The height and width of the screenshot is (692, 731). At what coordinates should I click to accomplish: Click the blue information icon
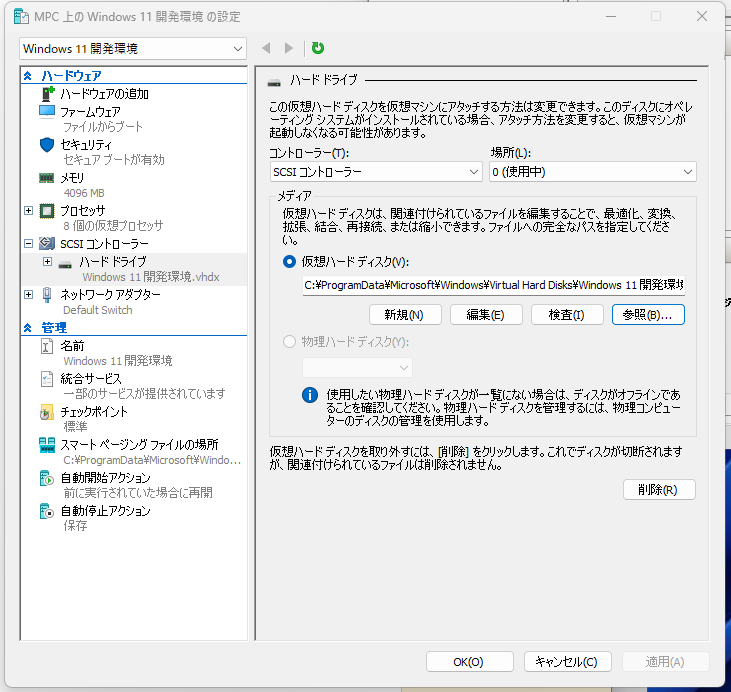pos(310,395)
